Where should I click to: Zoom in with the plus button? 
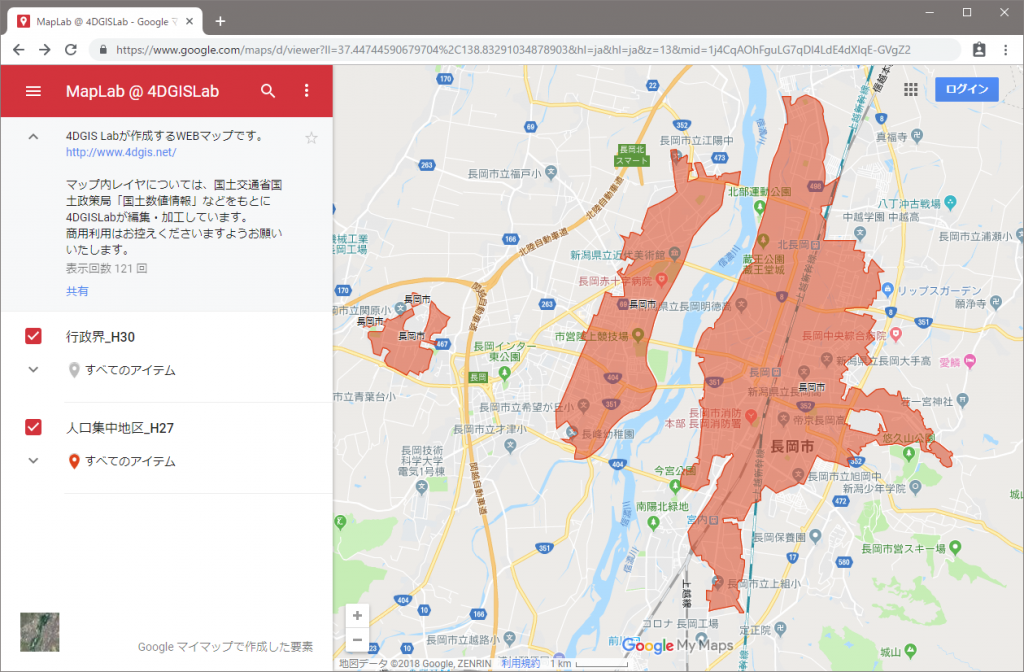click(x=357, y=615)
